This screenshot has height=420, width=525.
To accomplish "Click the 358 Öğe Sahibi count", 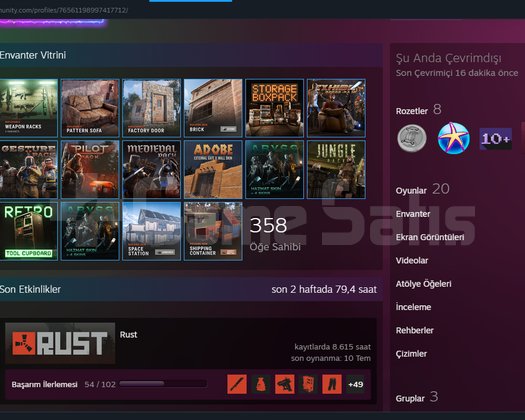I will pyautogui.click(x=275, y=233).
